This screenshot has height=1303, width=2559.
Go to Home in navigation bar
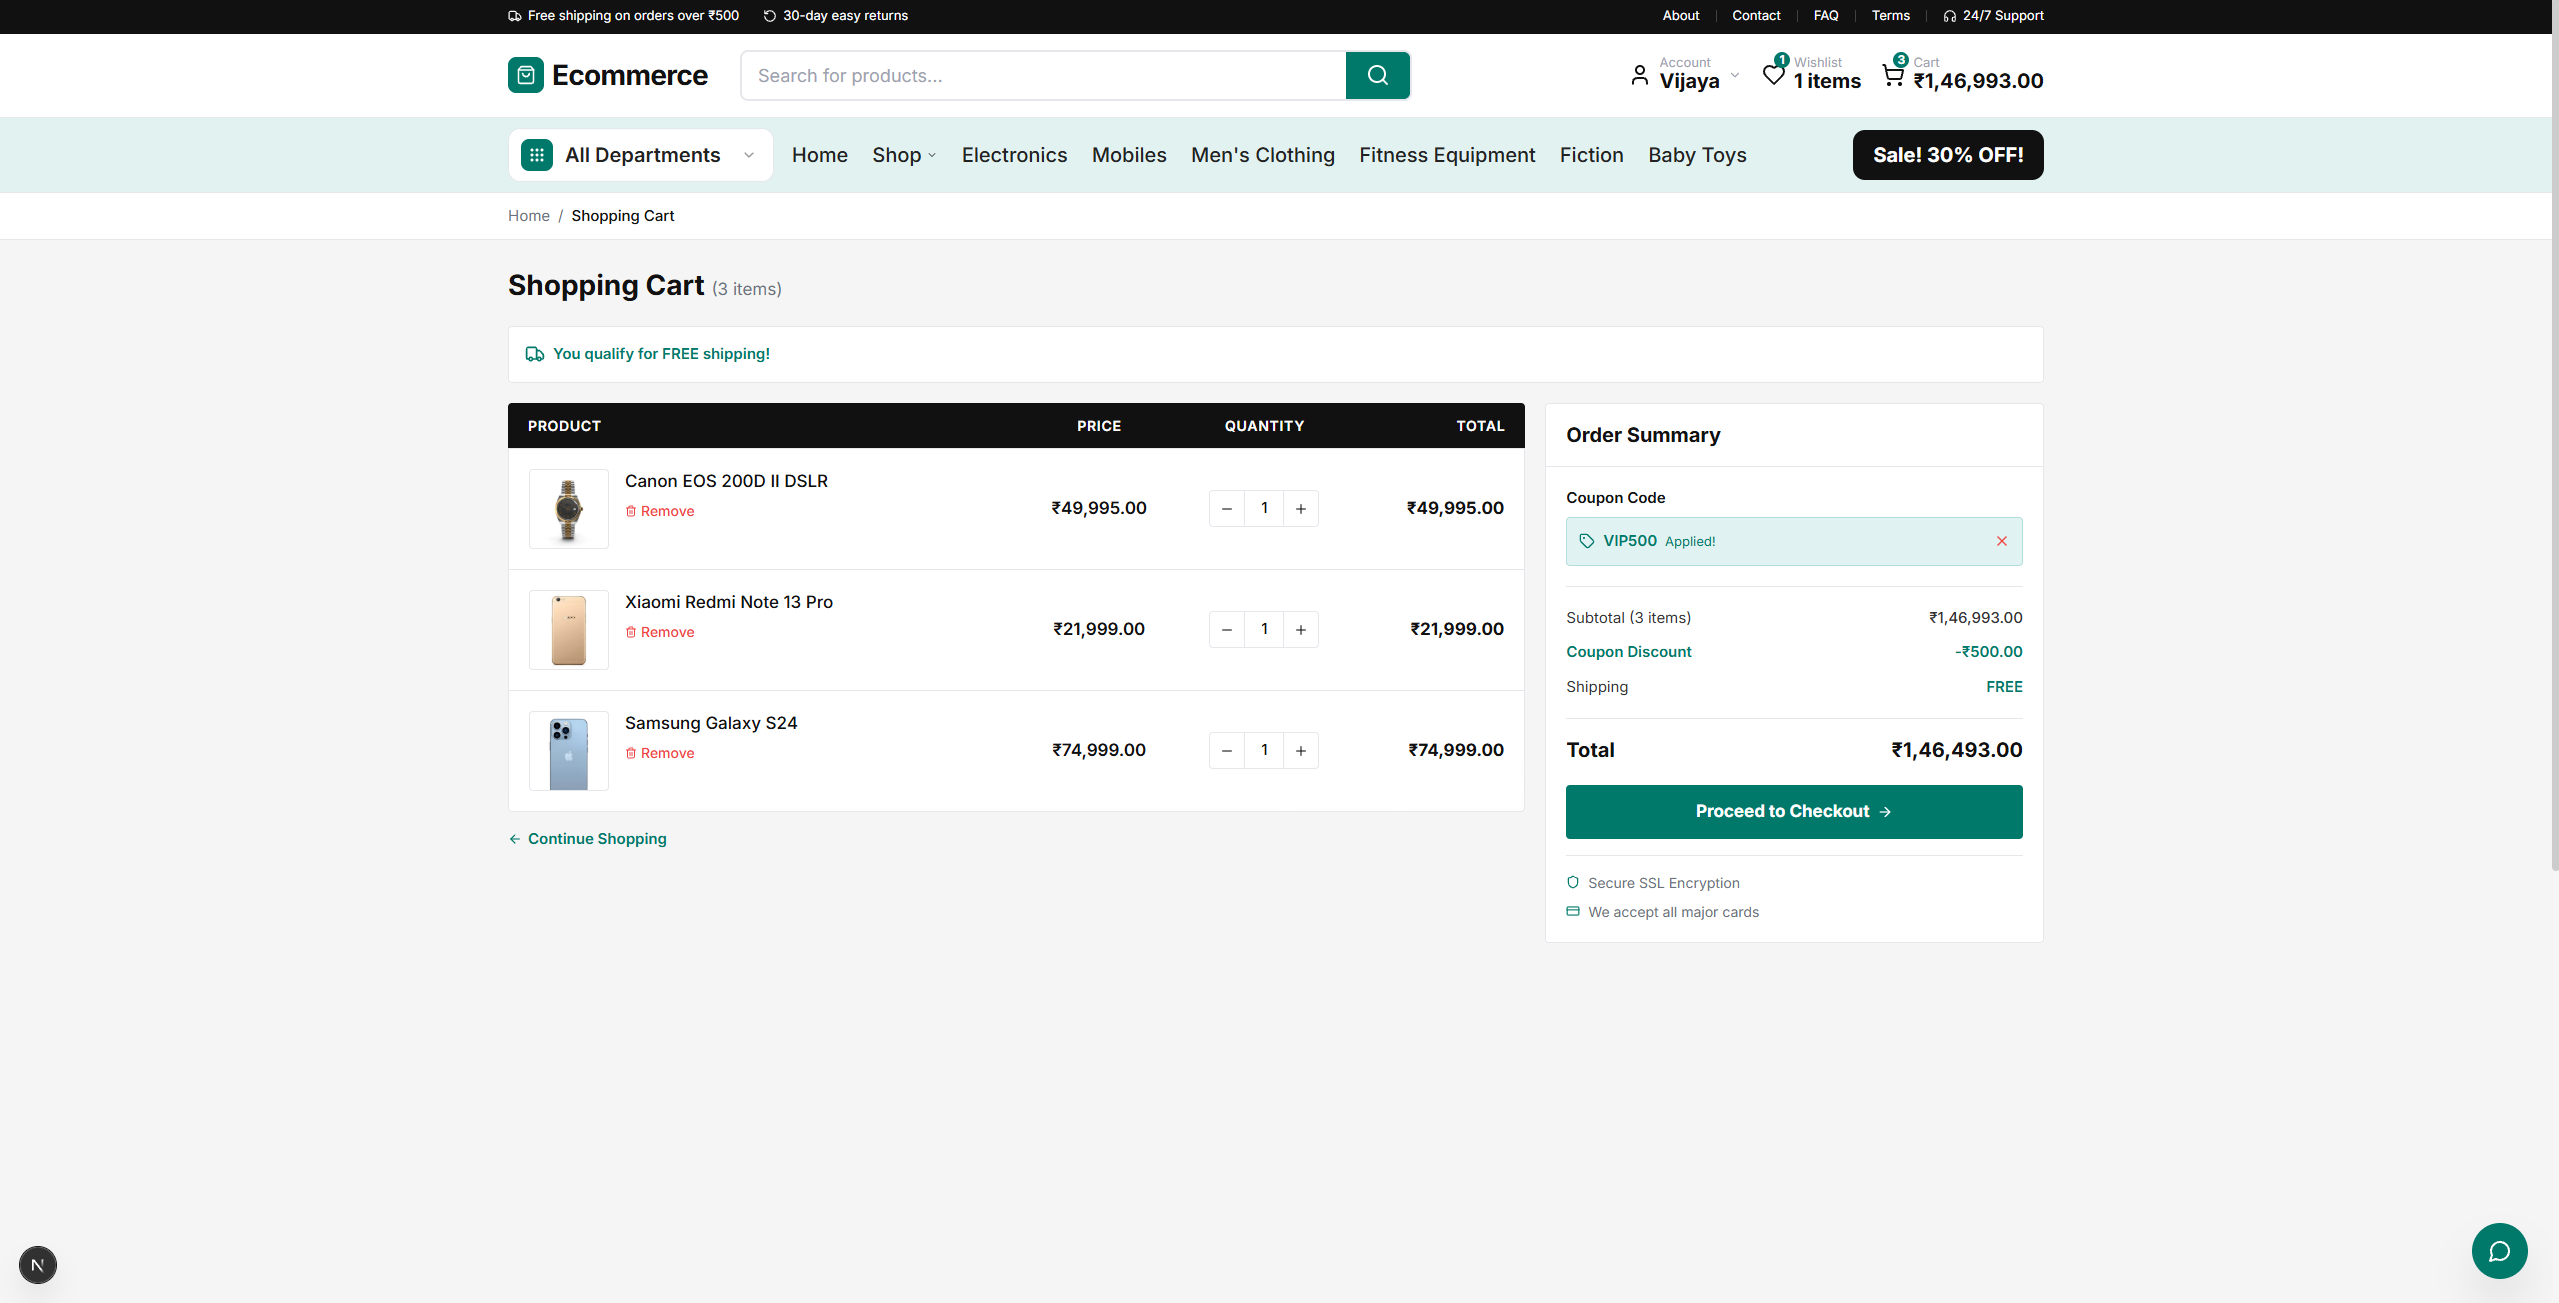pos(820,155)
